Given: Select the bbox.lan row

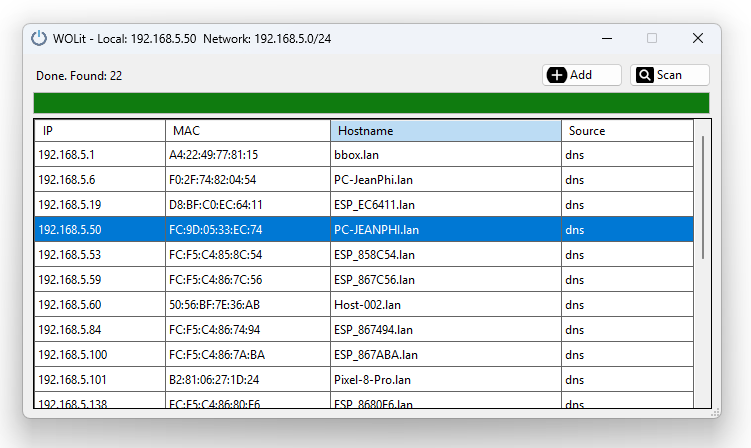Looking at the screenshot, I should (357, 155).
